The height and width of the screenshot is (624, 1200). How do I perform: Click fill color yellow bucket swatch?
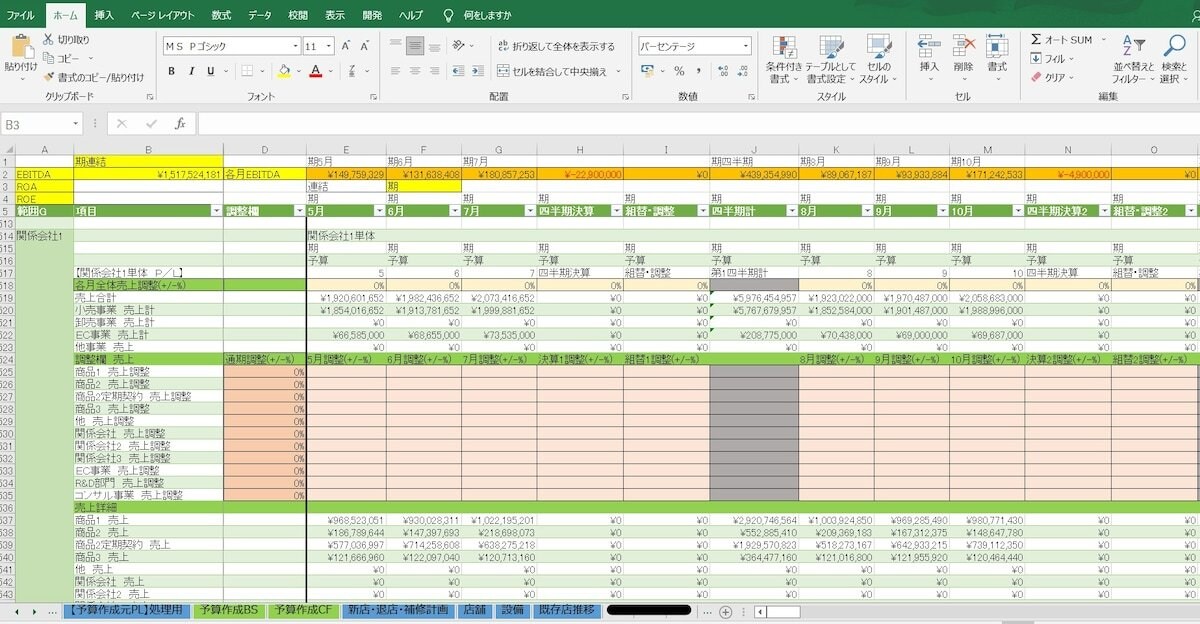(x=284, y=71)
